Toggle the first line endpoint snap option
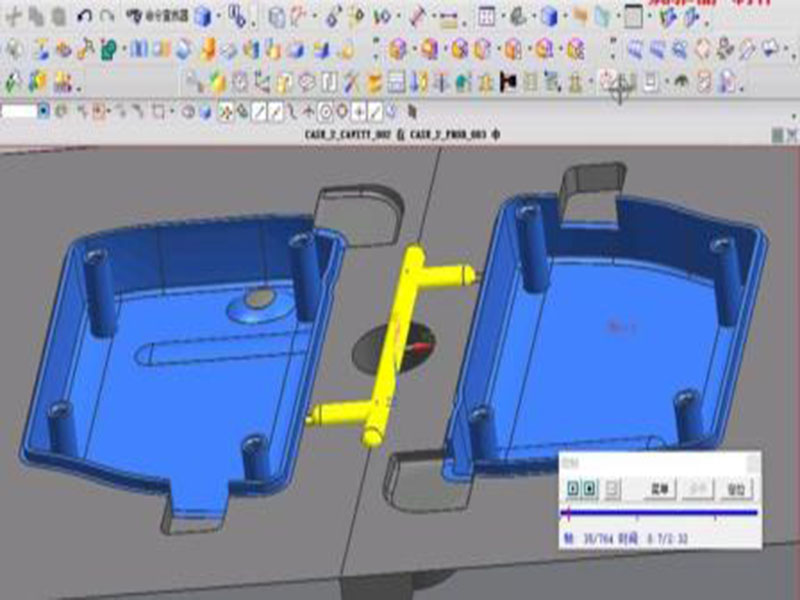The image size is (800, 600). point(257,112)
